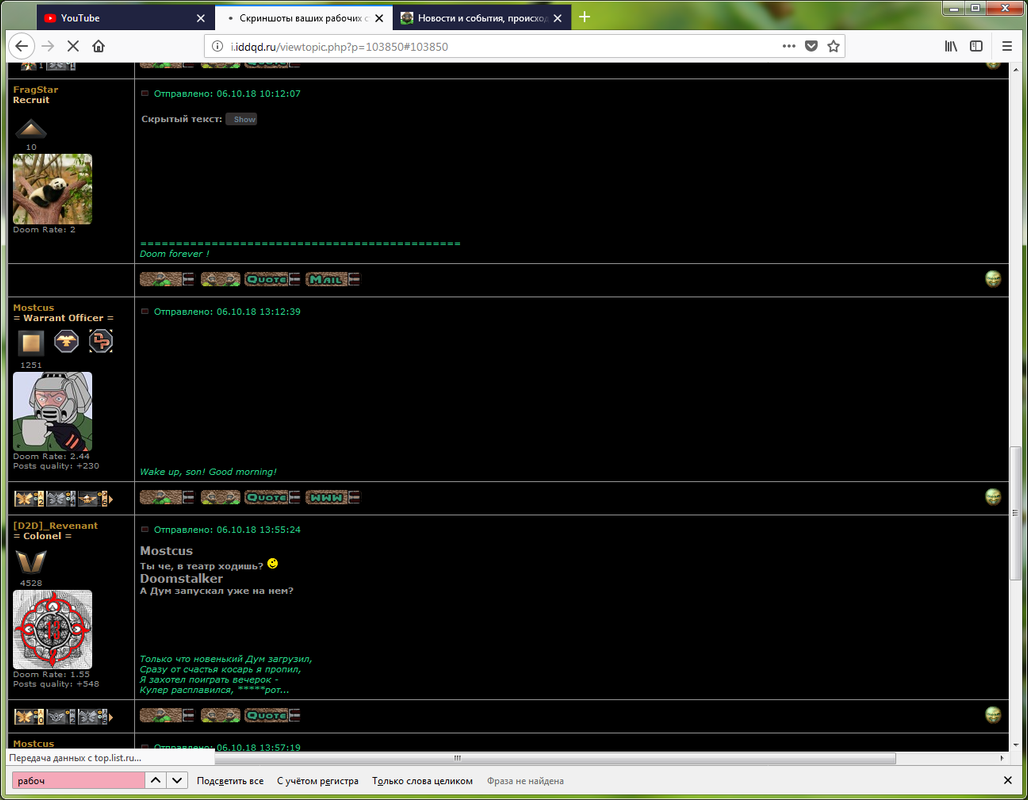Click Mostcus's square gold rank badge
The width and height of the screenshot is (1028, 800).
(31, 342)
